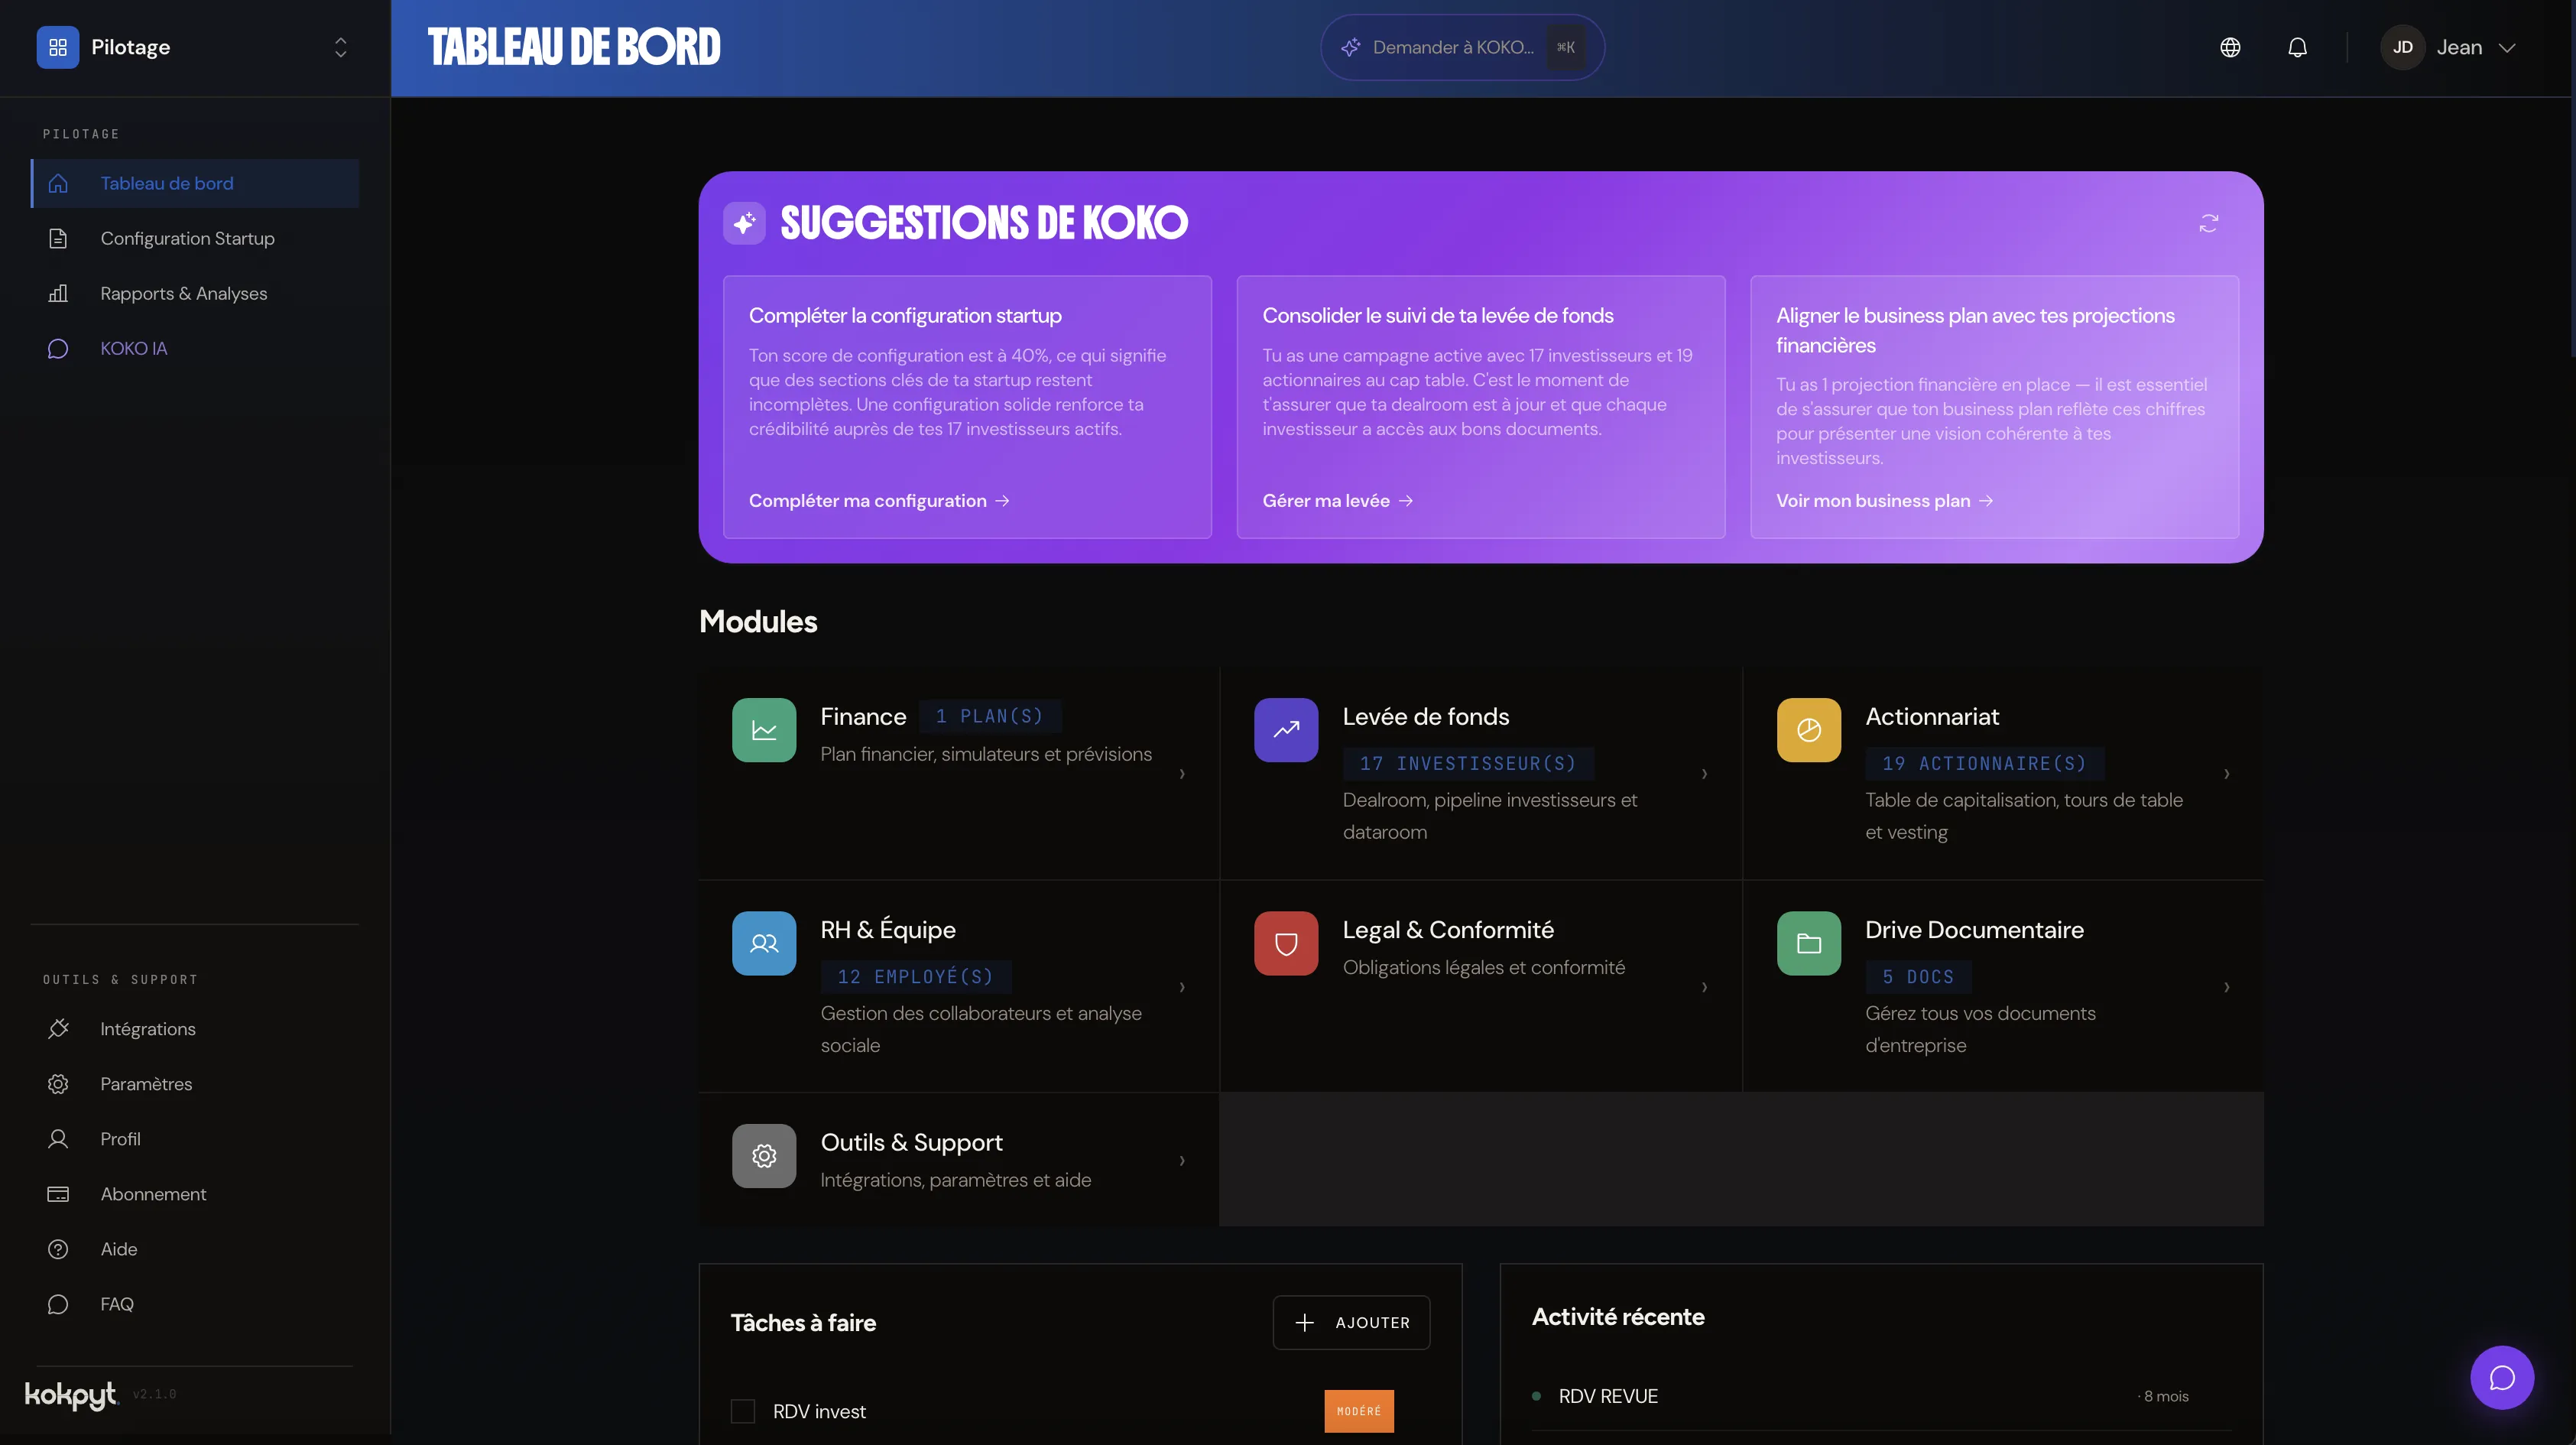Expand the Legal & Conformité chevron

[1704, 987]
